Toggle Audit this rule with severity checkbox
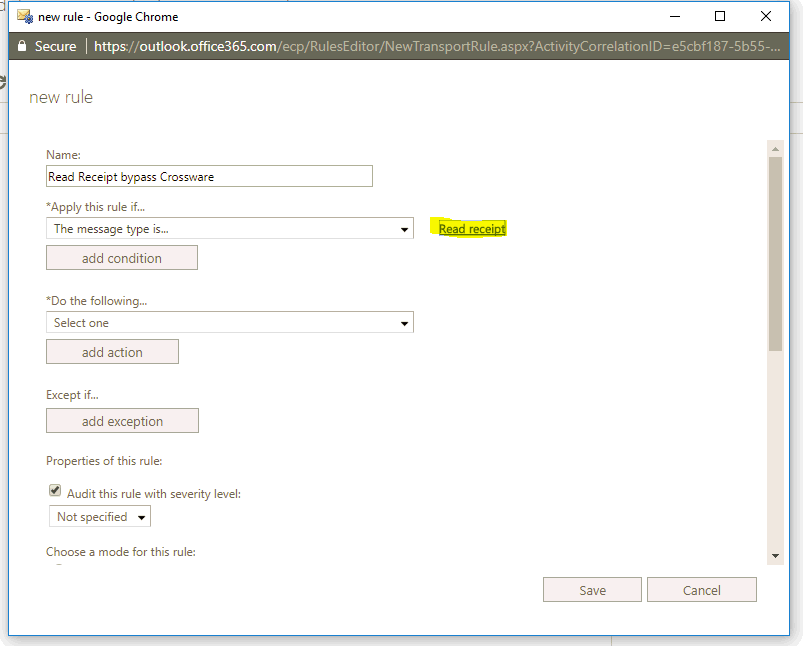 [x=55, y=490]
